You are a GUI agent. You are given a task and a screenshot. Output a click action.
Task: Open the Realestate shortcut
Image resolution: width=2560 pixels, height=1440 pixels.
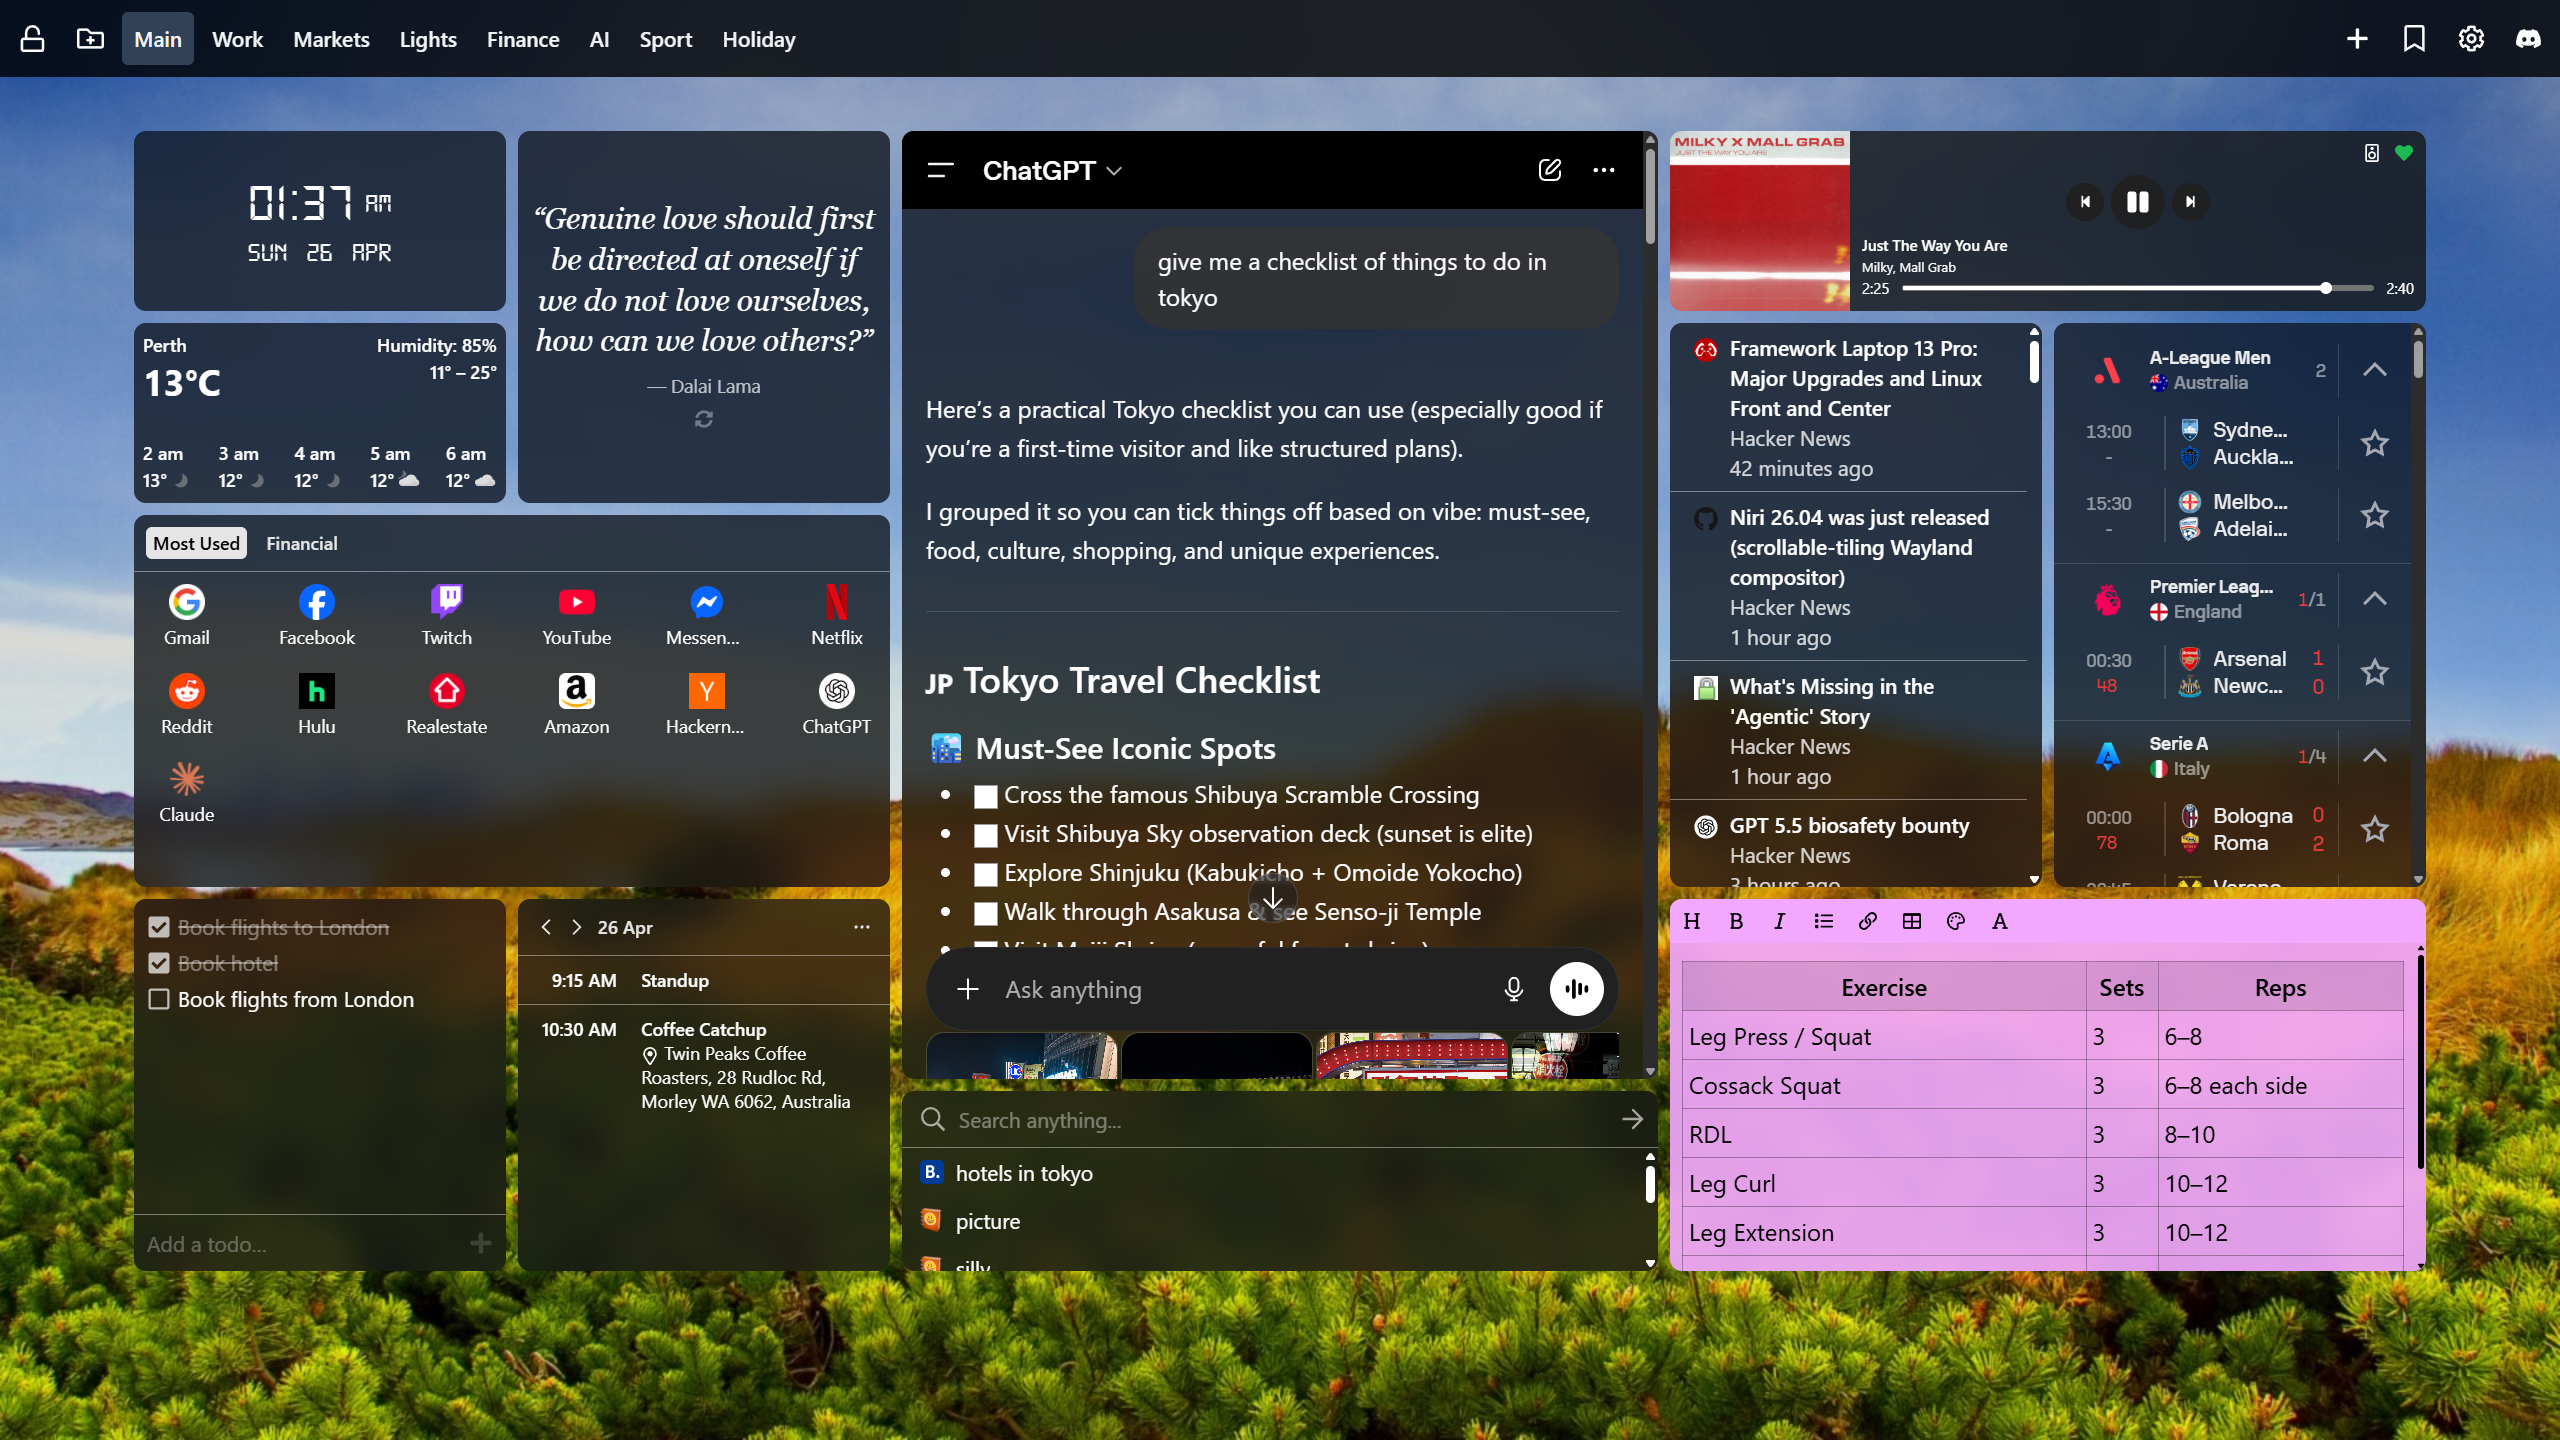tap(446, 704)
